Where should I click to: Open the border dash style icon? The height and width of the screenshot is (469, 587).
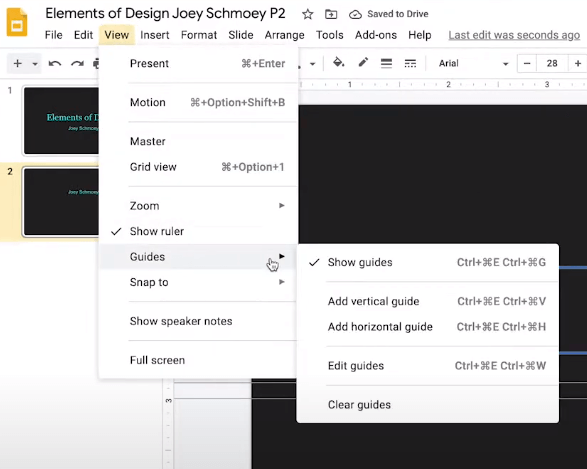click(x=410, y=63)
